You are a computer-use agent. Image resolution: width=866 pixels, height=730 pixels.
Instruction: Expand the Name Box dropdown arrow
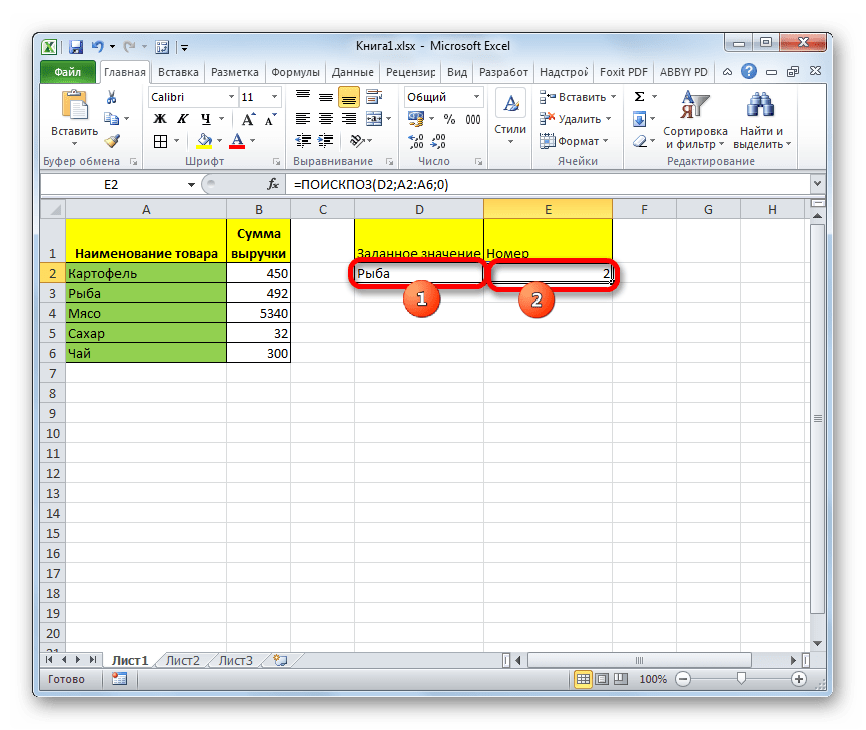pyautogui.click(x=191, y=184)
